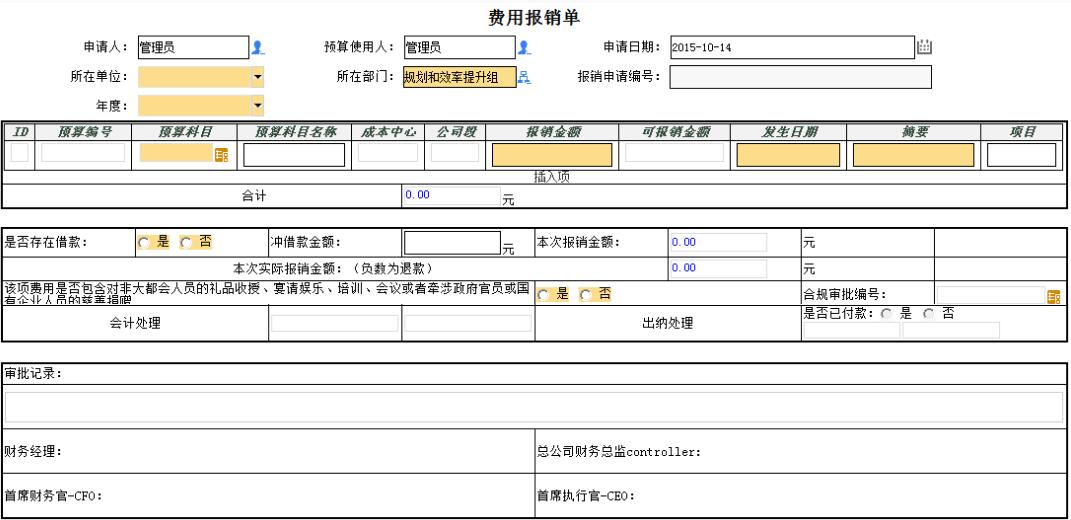The image size is (1071, 520).
Task: Select 是 for gifts to non-company personnel question
Action: click(x=542, y=295)
